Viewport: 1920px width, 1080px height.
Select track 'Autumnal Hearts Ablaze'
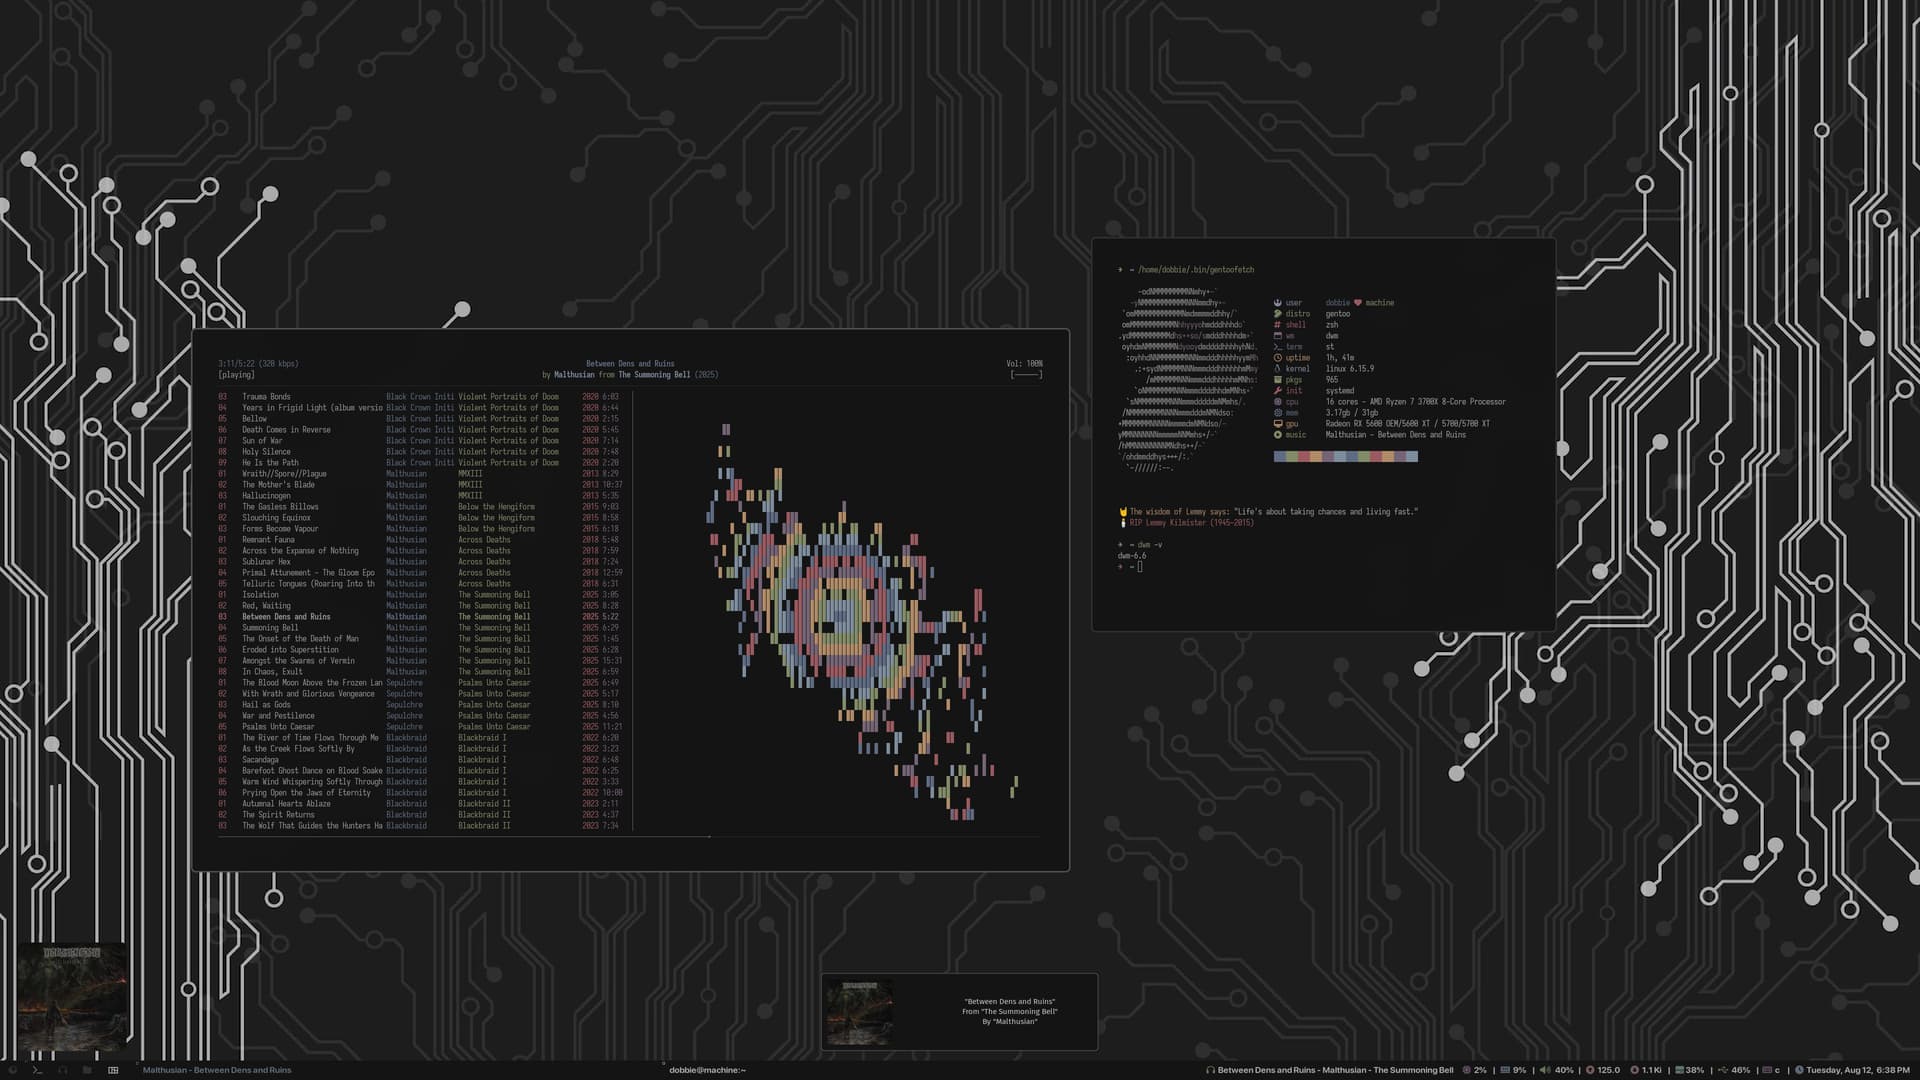point(286,804)
